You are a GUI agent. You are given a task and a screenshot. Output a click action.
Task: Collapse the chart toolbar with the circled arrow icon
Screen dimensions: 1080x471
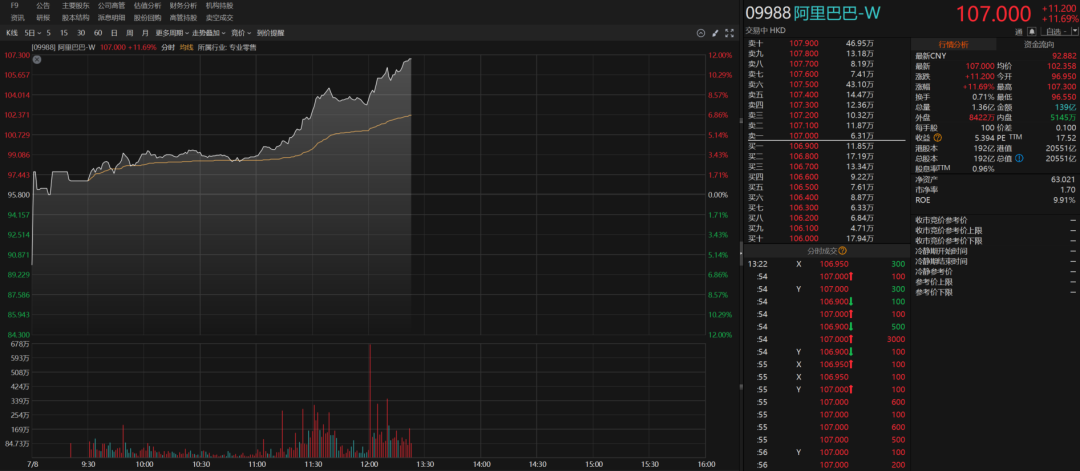701,32
